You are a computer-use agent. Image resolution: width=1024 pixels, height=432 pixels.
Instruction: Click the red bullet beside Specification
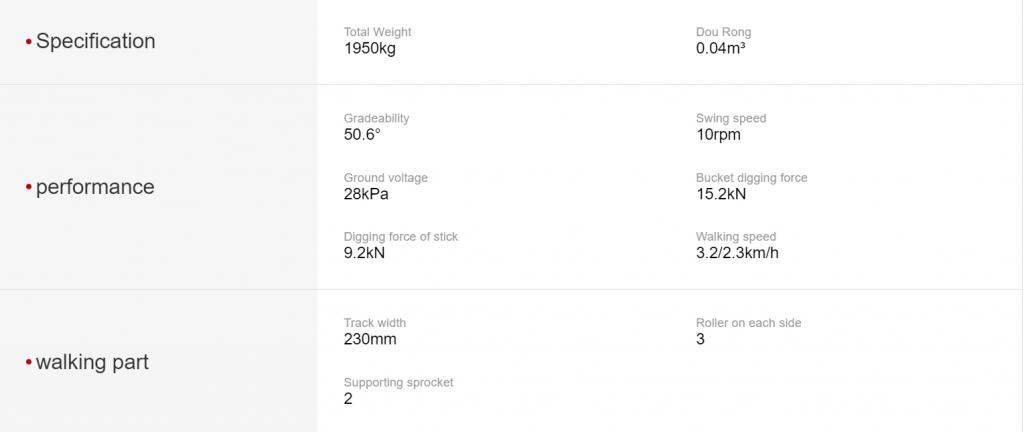click(29, 42)
